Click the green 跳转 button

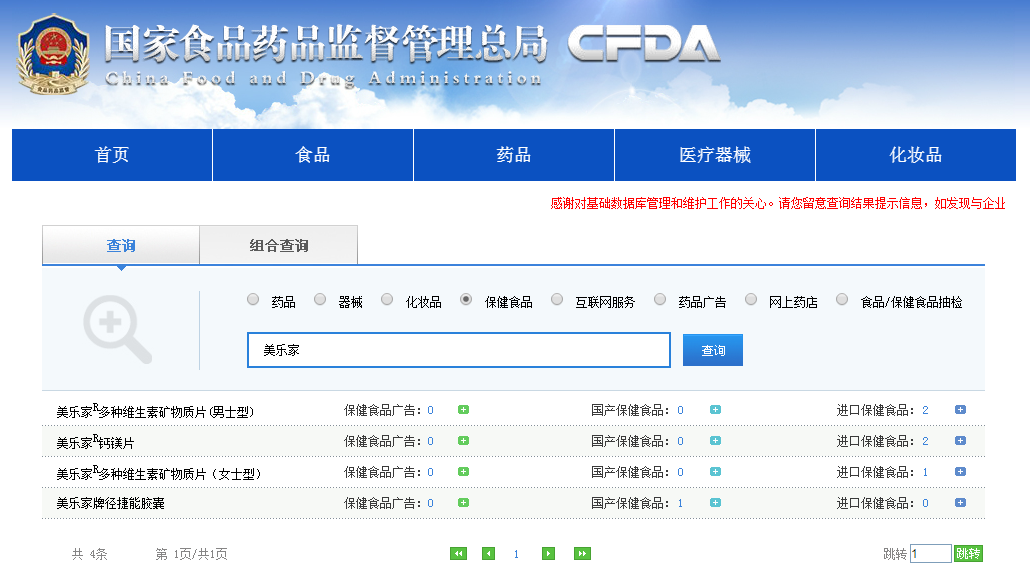pyautogui.click(x=968, y=553)
